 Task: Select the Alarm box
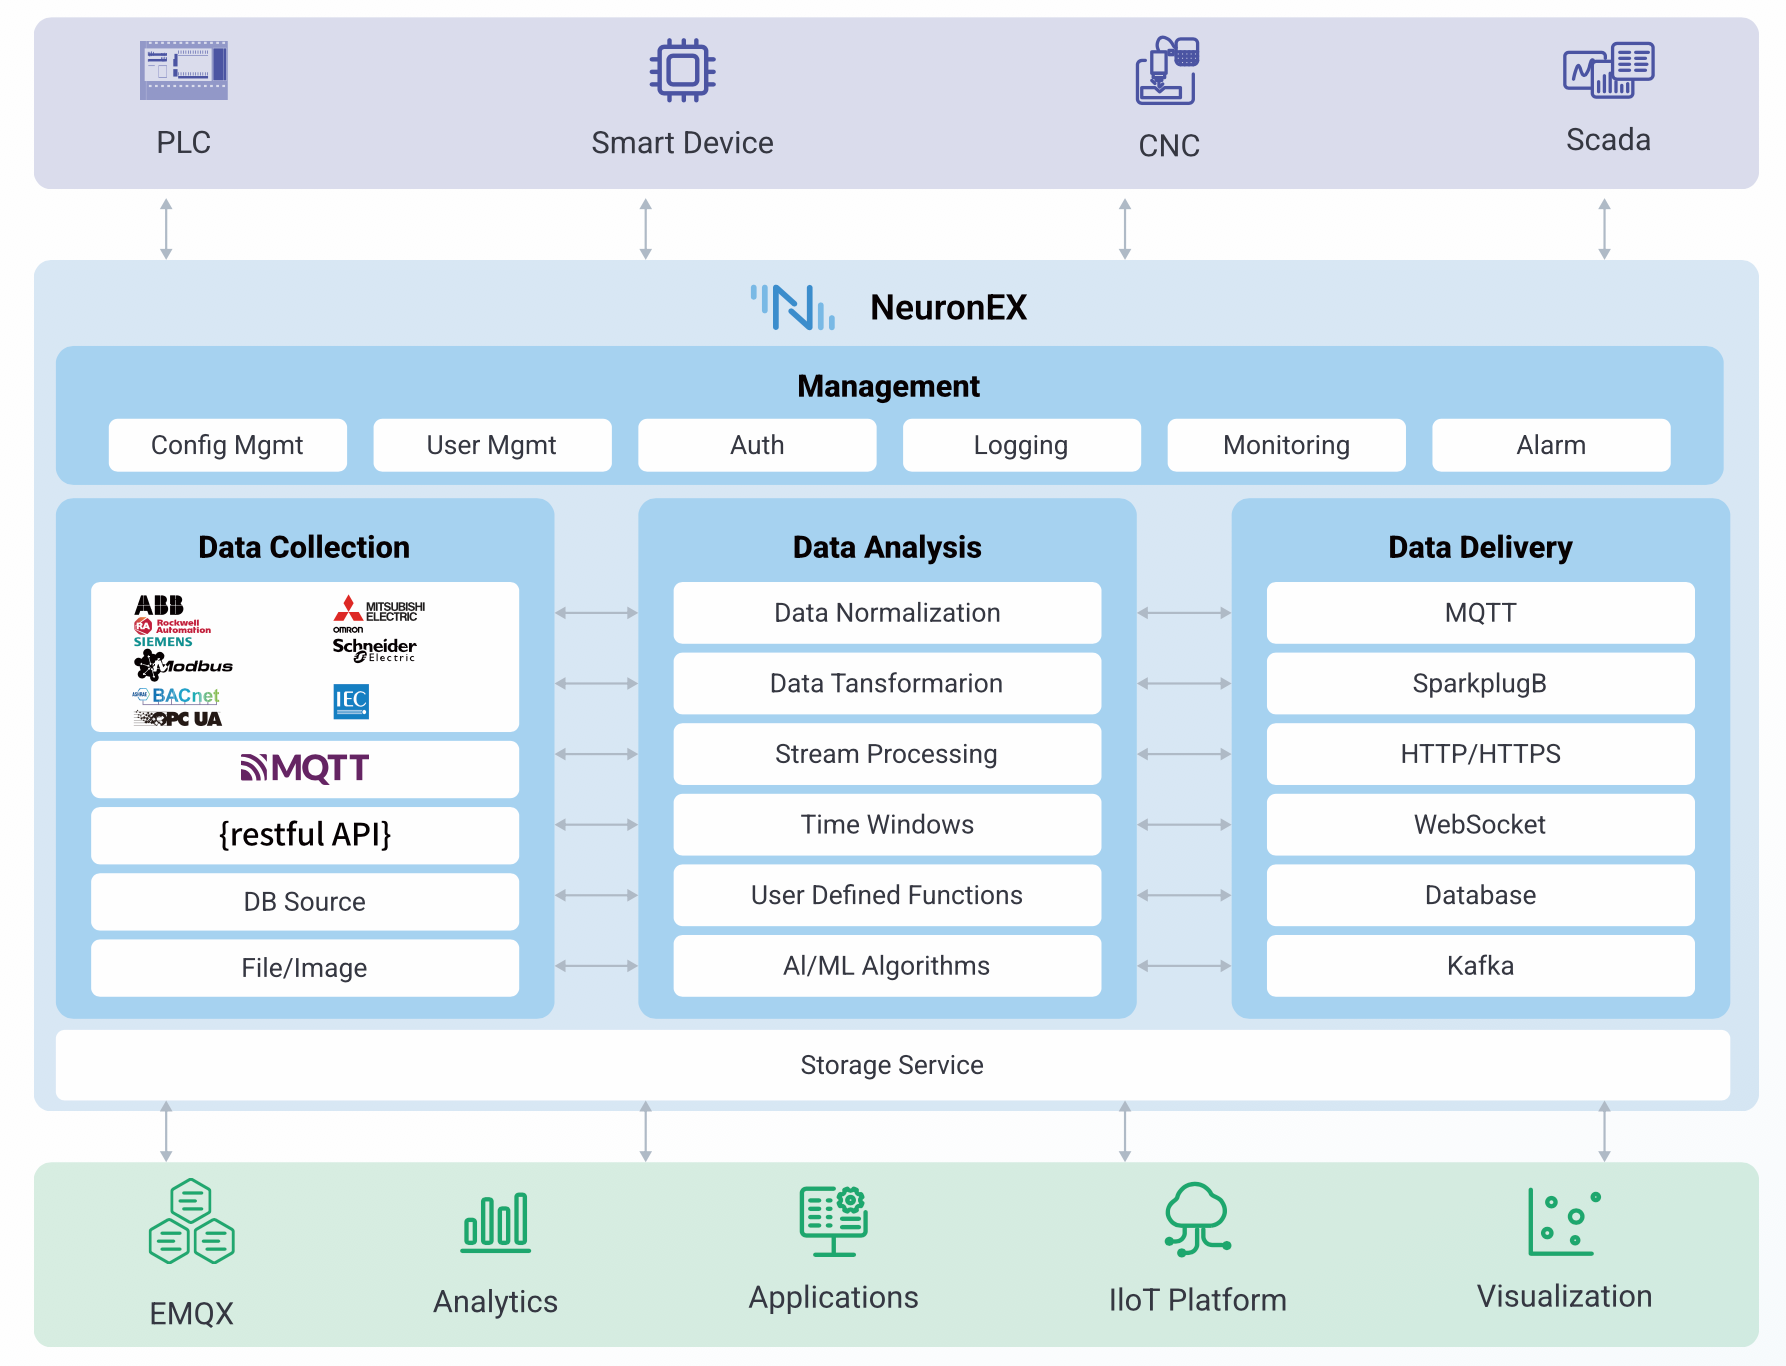tap(1551, 445)
